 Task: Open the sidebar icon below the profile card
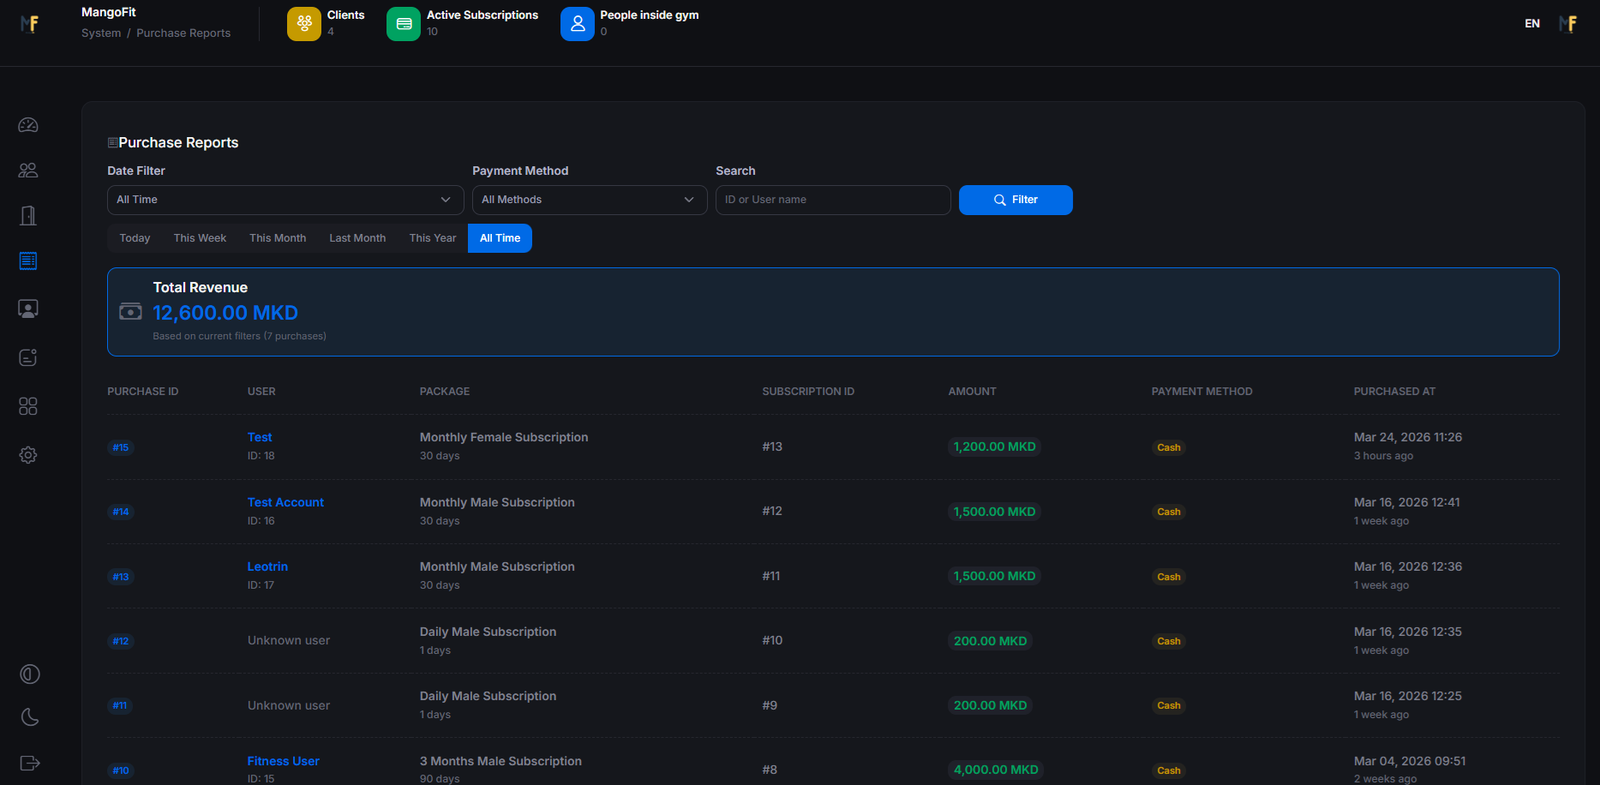point(28,357)
